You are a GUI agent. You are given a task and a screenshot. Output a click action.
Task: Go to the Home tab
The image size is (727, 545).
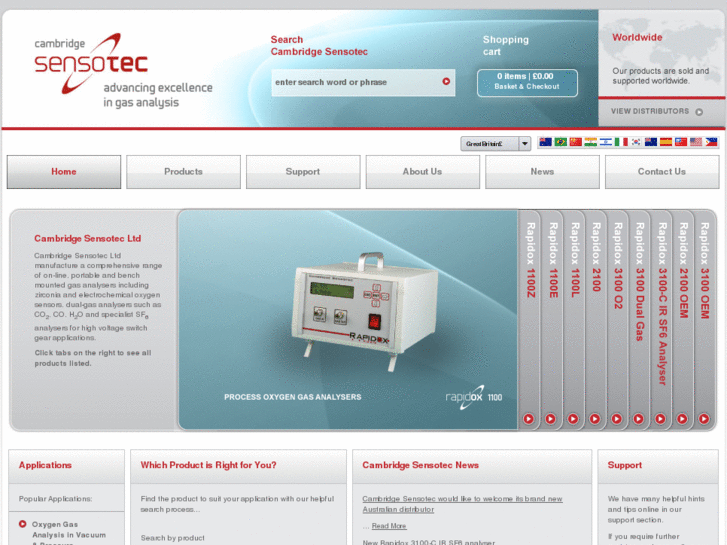point(64,172)
